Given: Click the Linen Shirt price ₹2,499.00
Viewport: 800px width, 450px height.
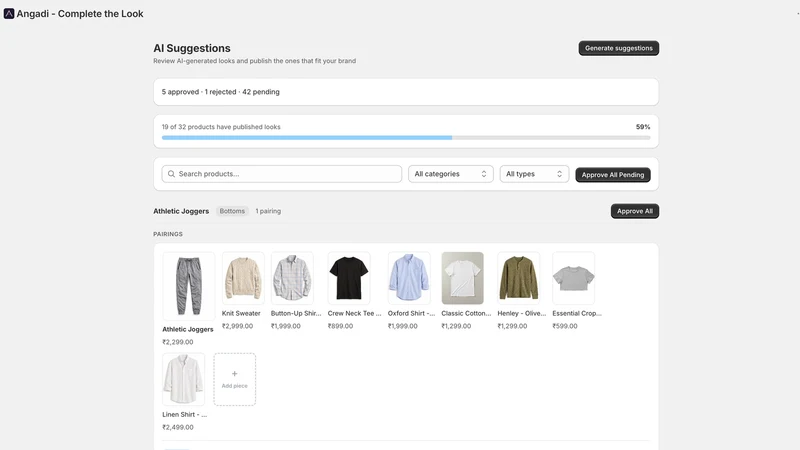Looking at the screenshot, I should click(178, 428).
